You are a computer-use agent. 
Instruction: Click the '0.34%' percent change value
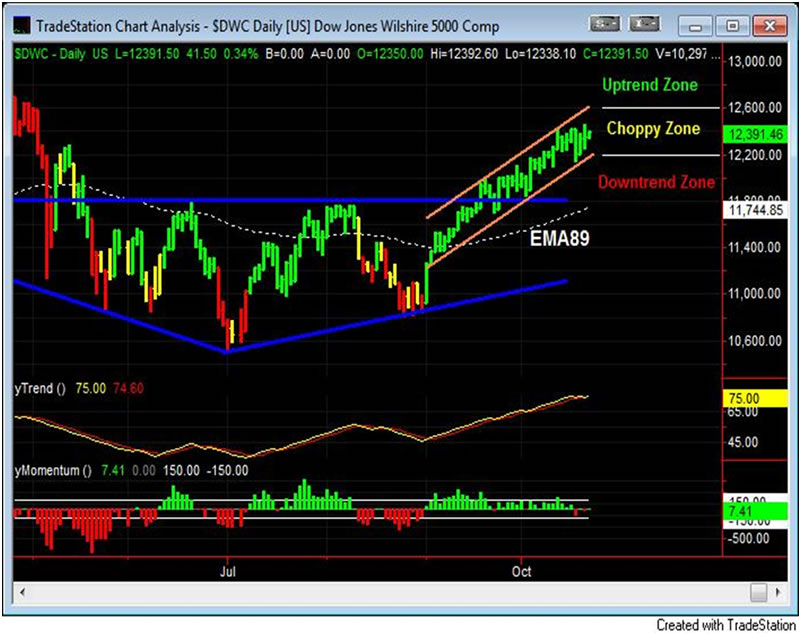pyautogui.click(x=240, y=54)
